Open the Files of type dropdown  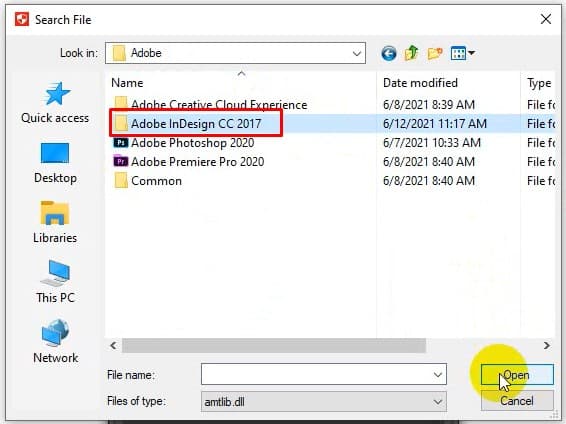pos(323,402)
